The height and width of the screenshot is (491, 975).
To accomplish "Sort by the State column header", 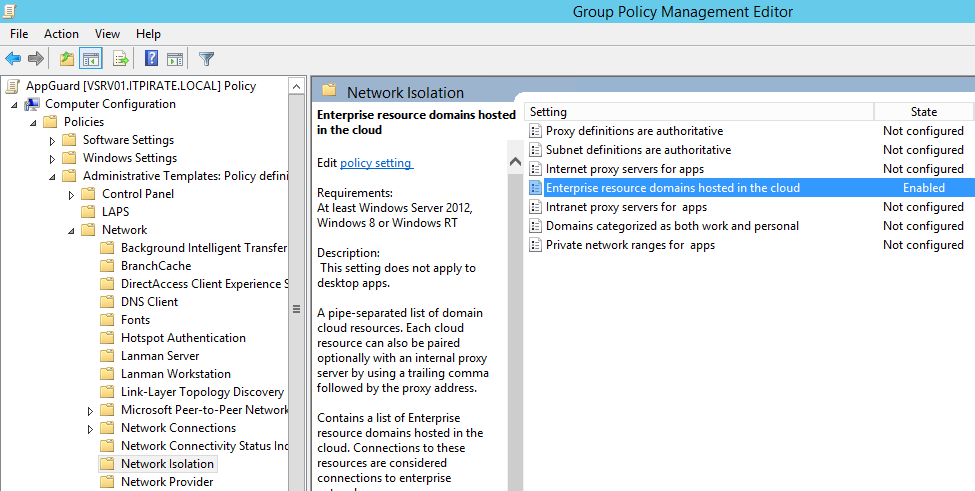I will [923, 112].
